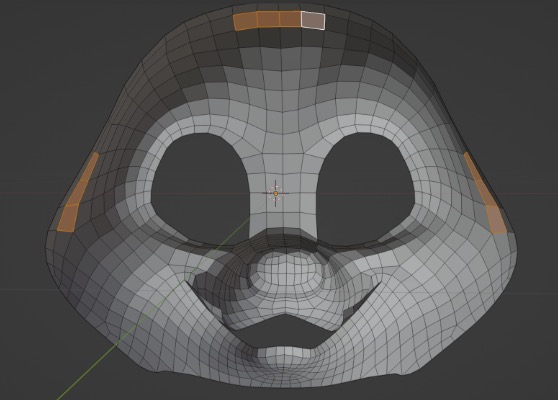Image resolution: width=558 pixels, height=400 pixels.
Task: Click the white-outlined active face on top
Action: coord(313,20)
